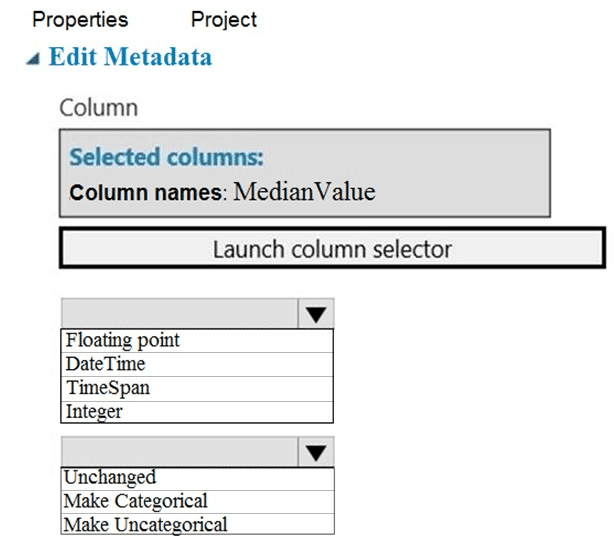Image resolution: width=616 pixels, height=543 pixels.
Task: Click the Selected columns box
Action: [304, 173]
